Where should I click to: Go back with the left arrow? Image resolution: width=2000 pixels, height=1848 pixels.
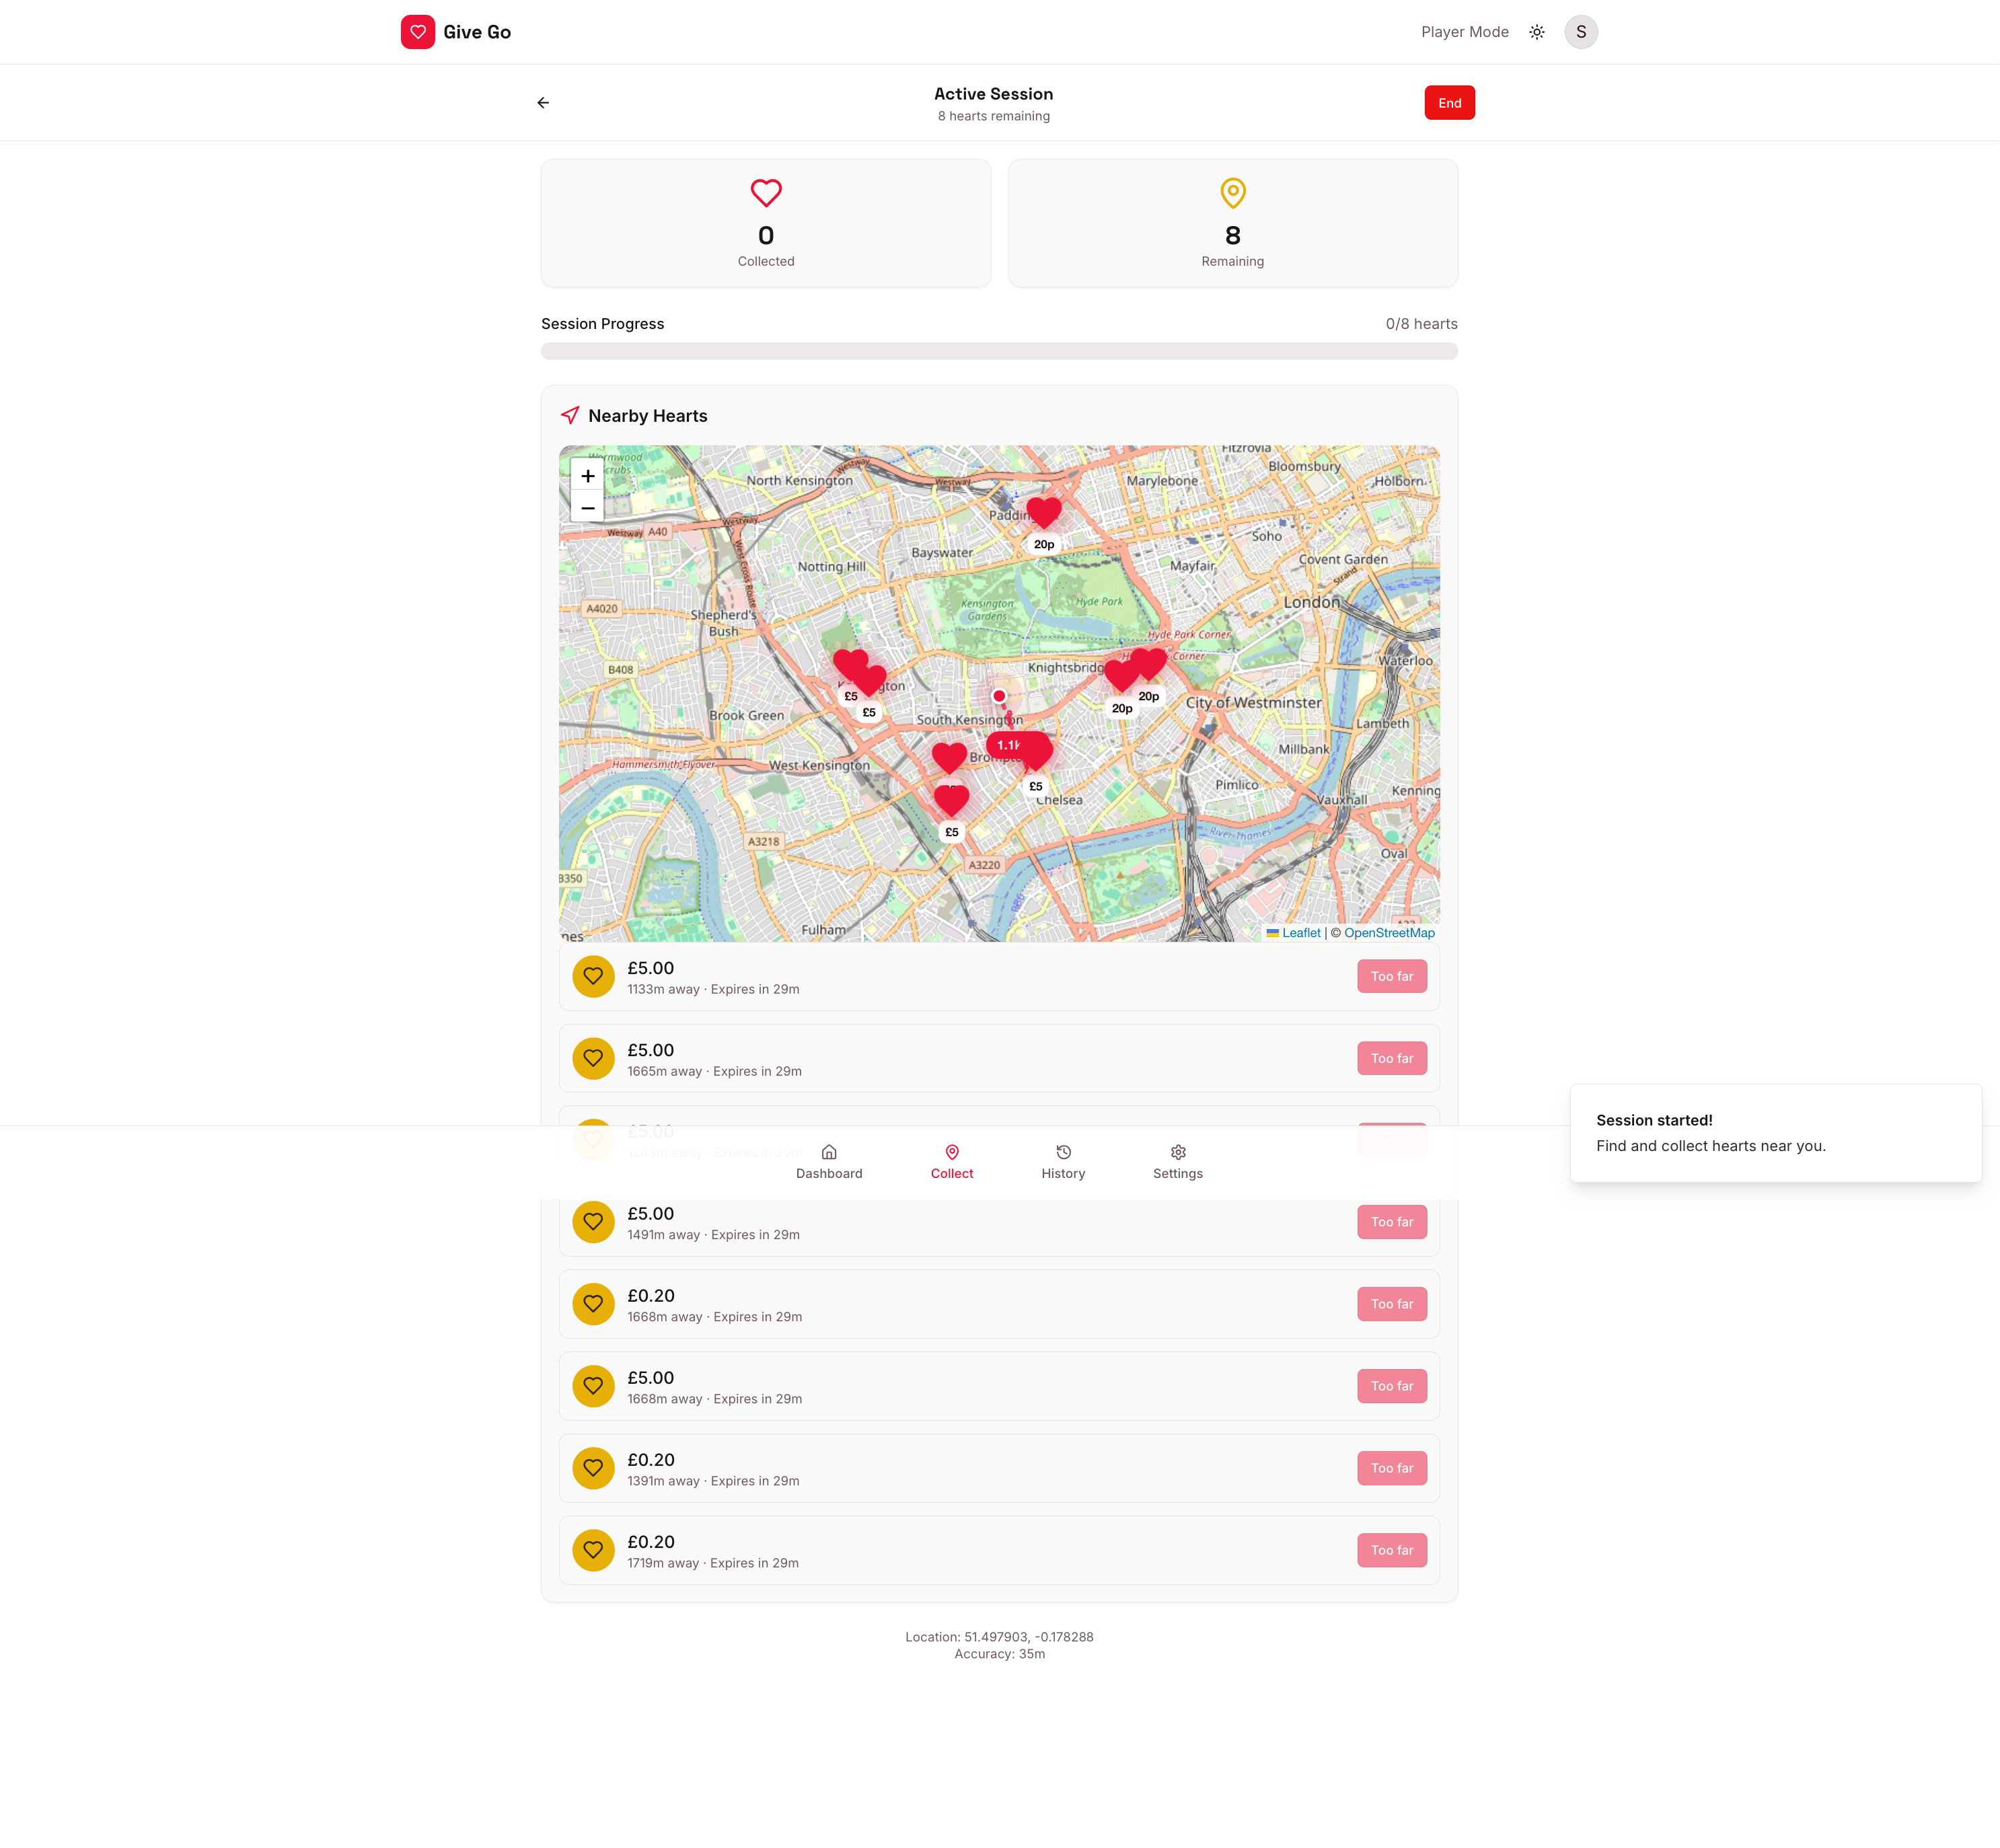tap(543, 103)
